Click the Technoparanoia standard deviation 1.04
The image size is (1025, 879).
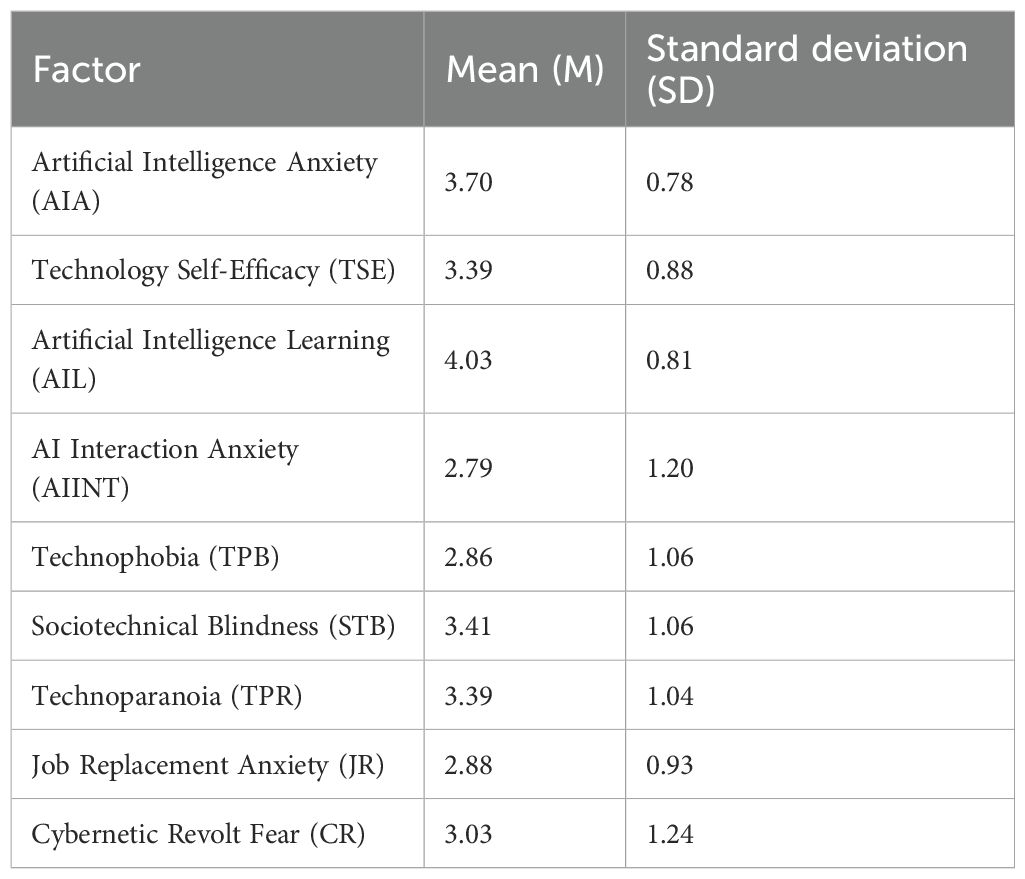click(x=671, y=695)
